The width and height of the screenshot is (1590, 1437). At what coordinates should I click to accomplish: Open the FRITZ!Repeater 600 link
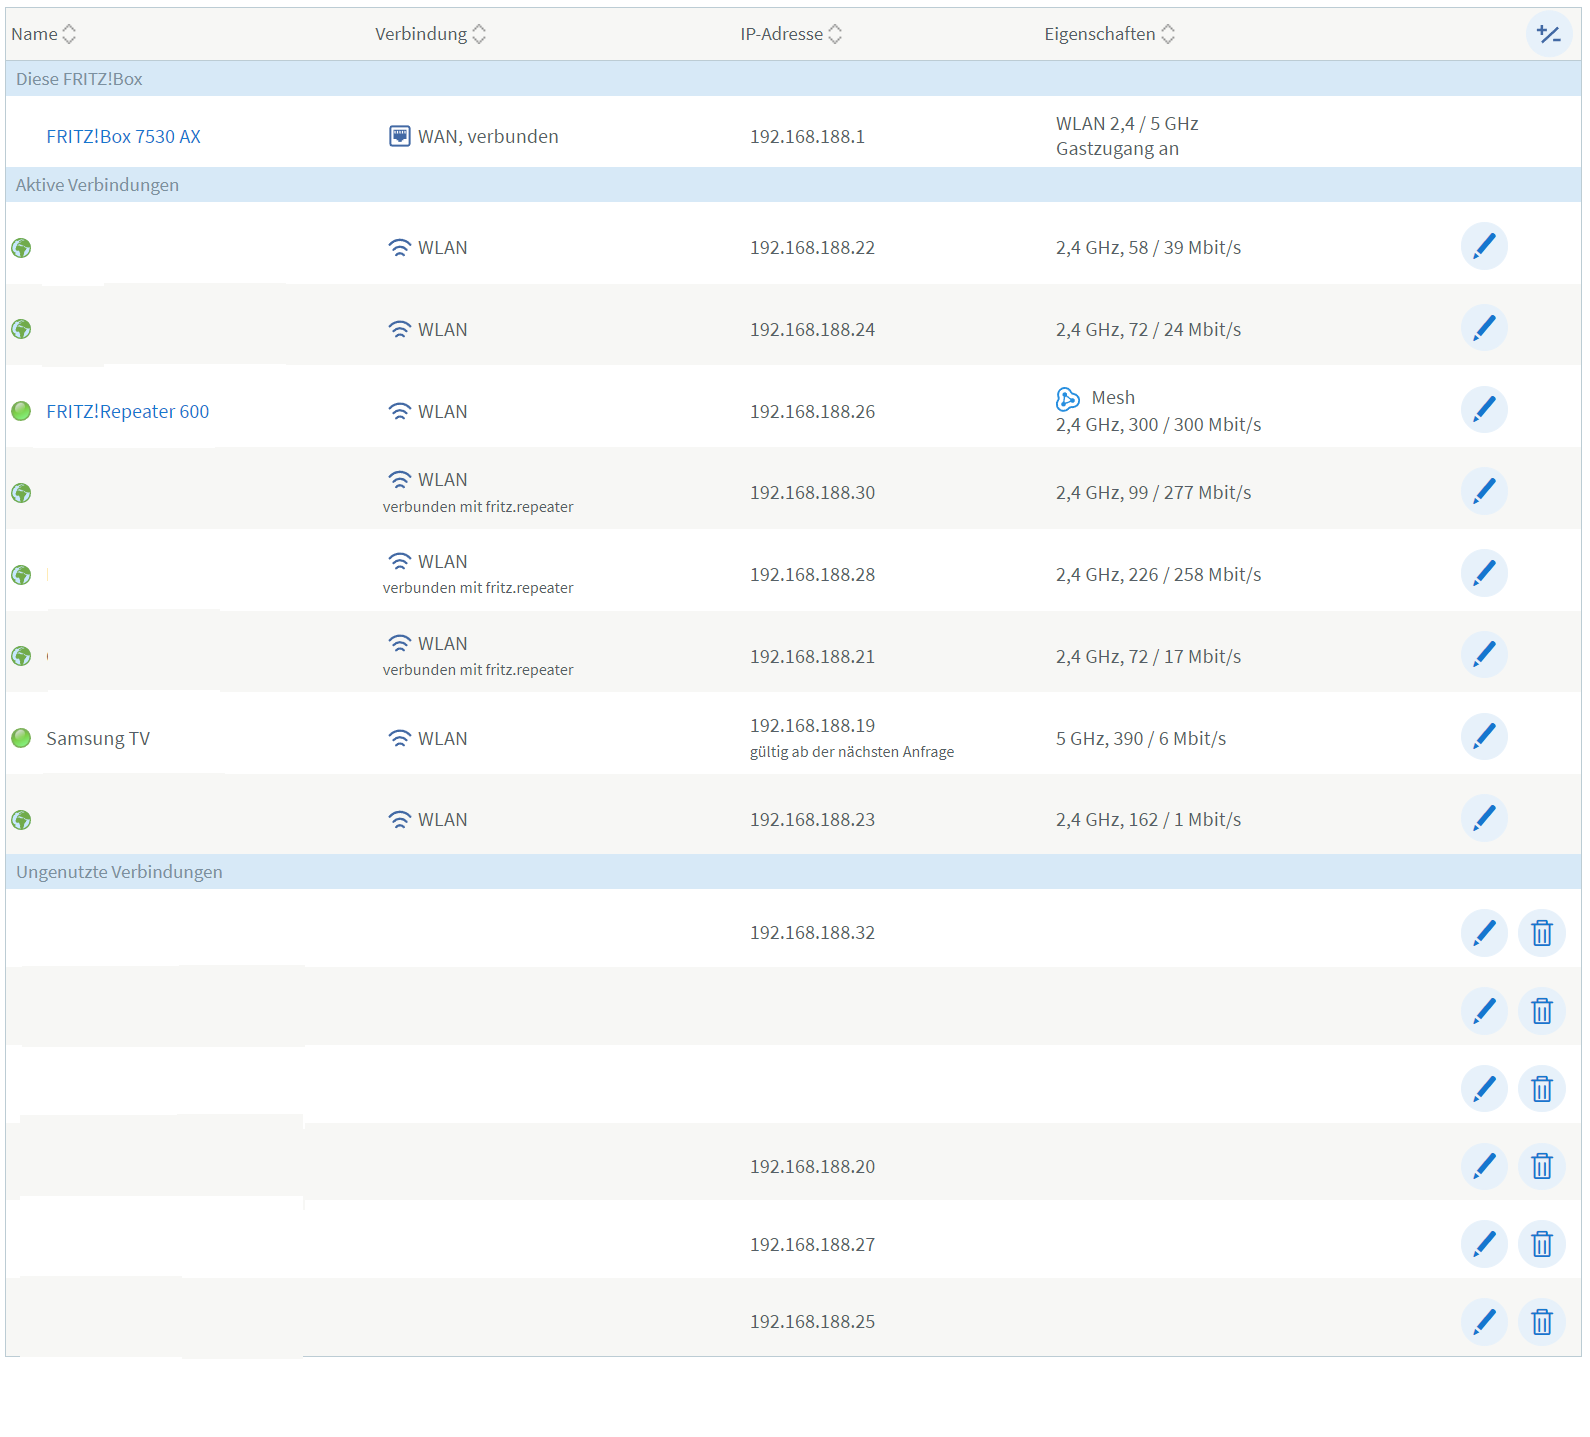(x=127, y=412)
